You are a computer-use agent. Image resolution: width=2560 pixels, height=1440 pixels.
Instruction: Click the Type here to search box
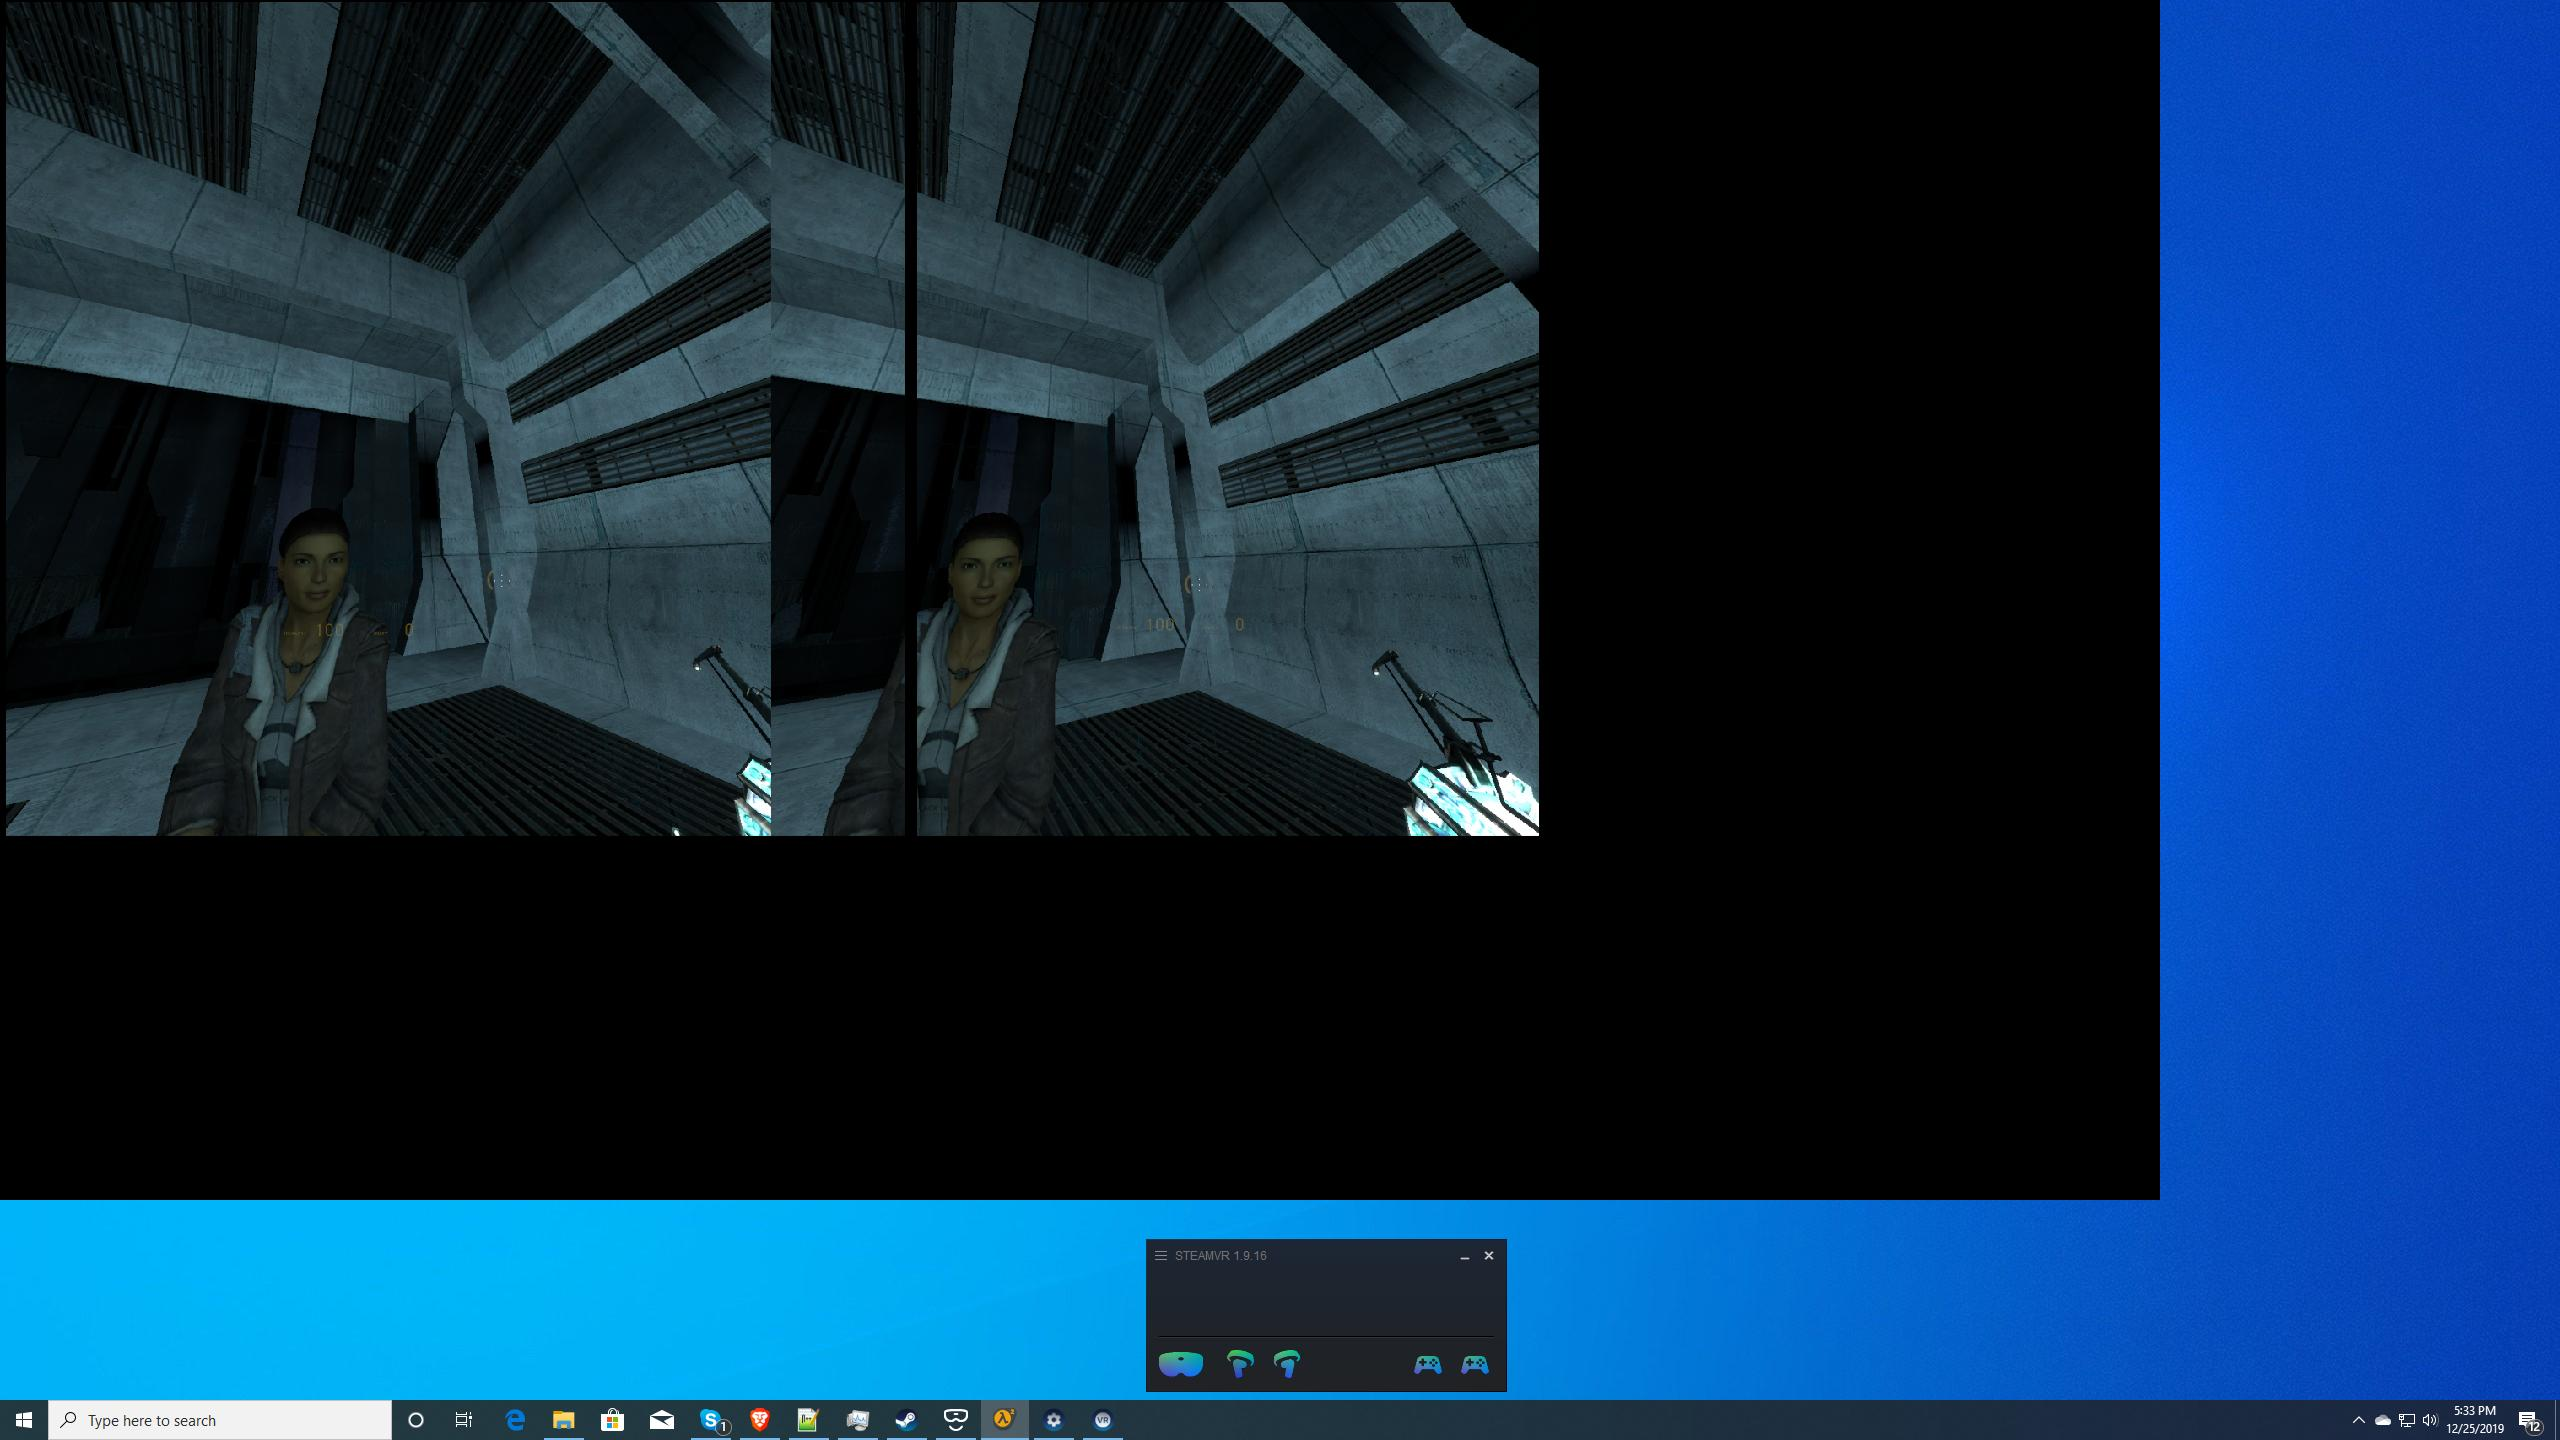(220, 1420)
